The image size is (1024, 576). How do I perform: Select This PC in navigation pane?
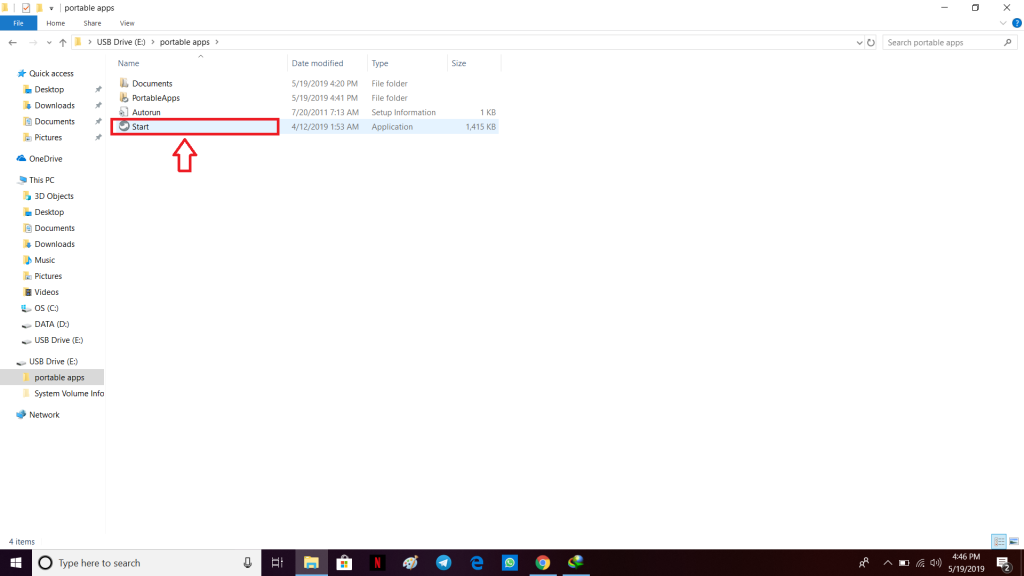[41, 180]
